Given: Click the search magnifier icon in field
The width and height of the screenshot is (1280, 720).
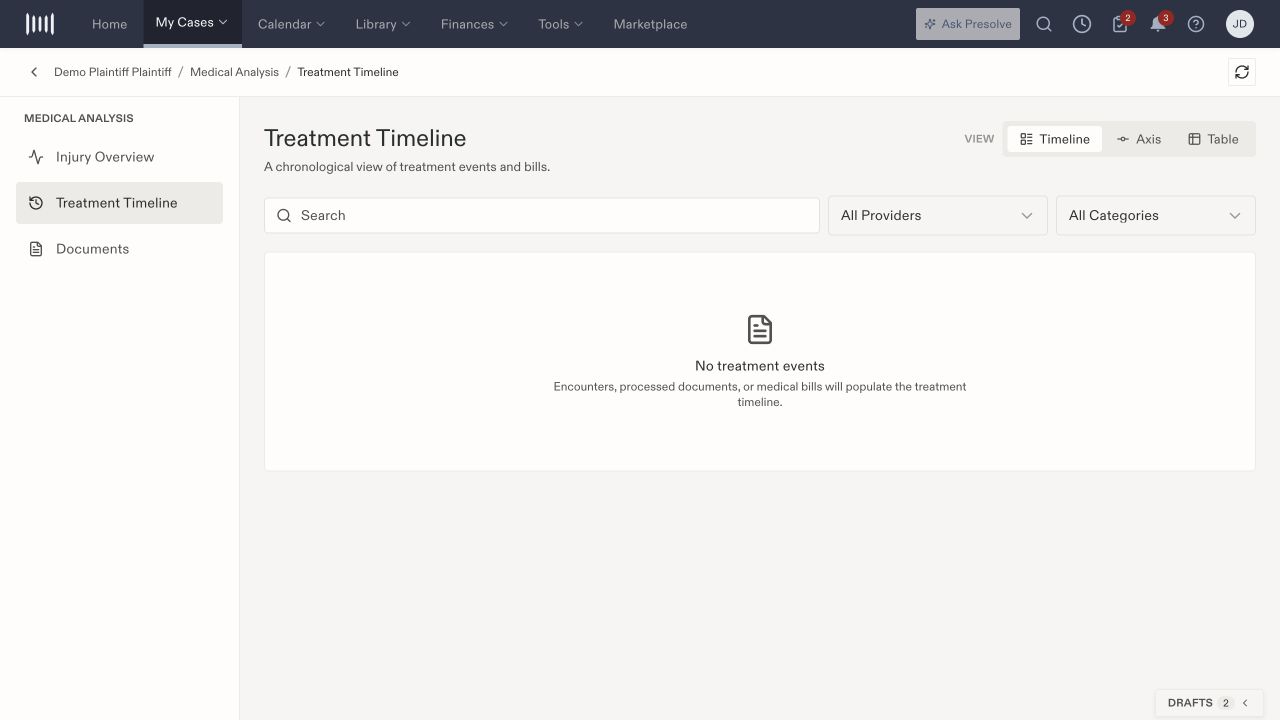Looking at the screenshot, I should click(284, 215).
